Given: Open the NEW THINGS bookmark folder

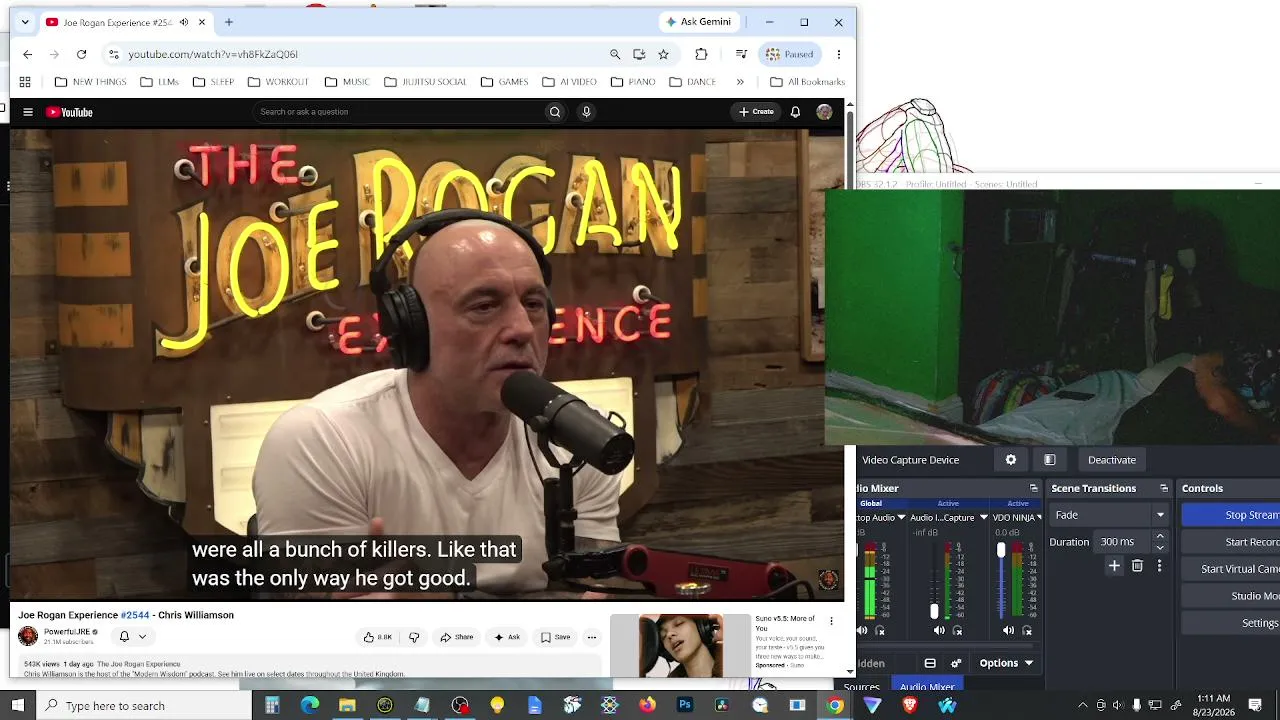Looking at the screenshot, I should click(90, 82).
